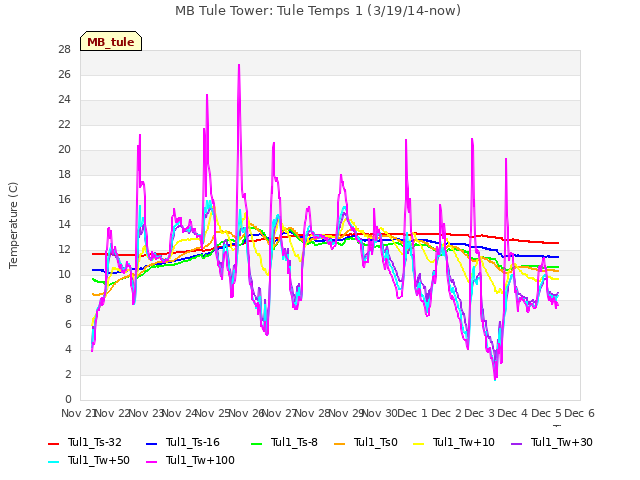The image size is (640, 480).
Task: Click the purple Tul1_Tw+30 legend swatch
Action: tap(517, 444)
